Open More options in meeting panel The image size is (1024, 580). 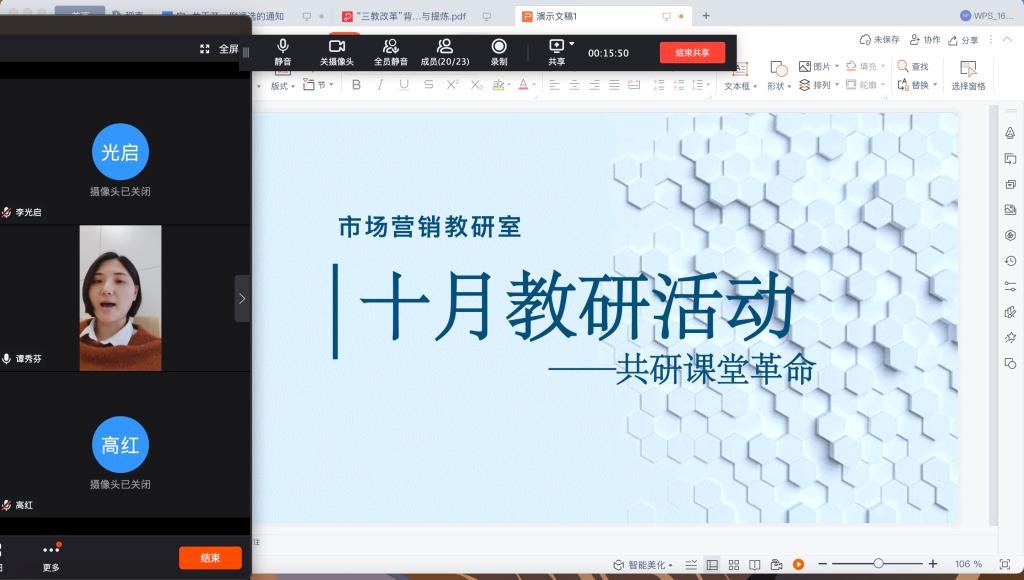(x=51, y=556)
